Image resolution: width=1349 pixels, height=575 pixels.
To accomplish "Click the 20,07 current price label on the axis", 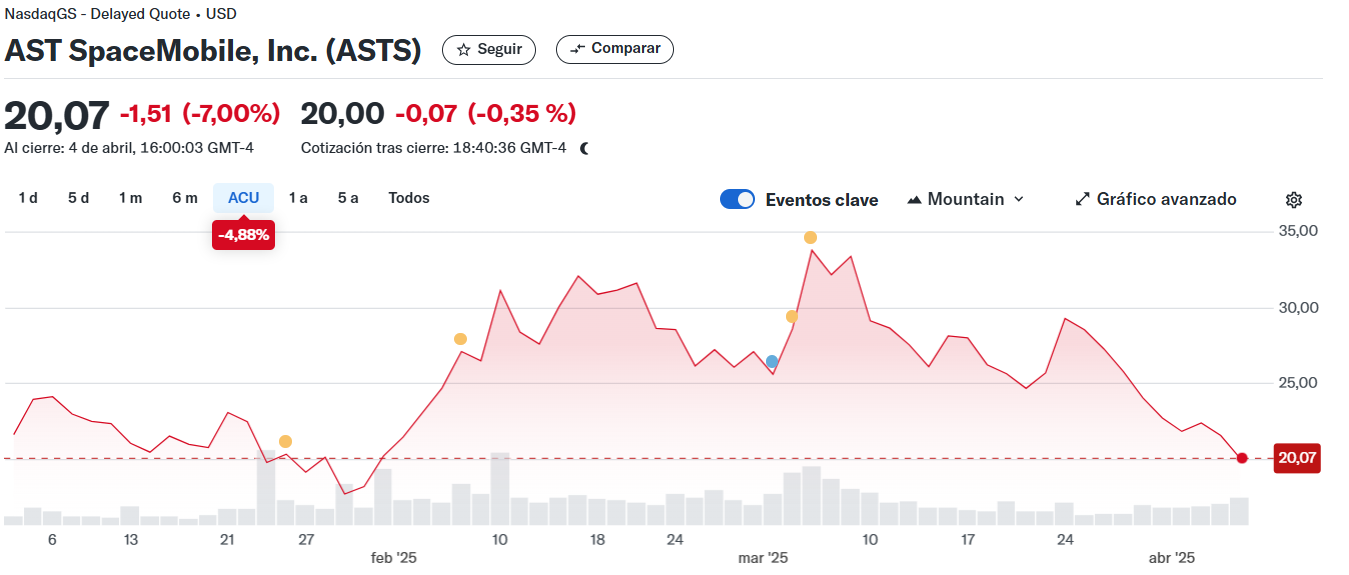I will (1297, 458).
